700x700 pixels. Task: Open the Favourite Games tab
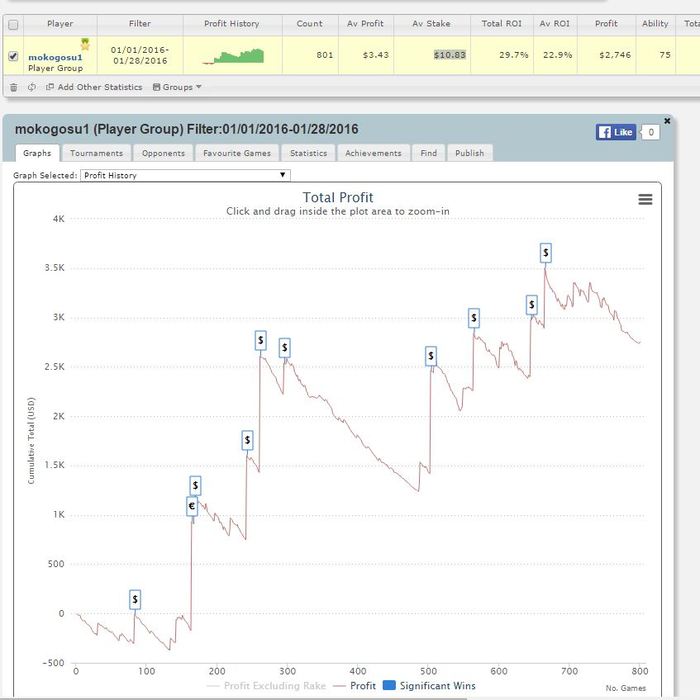237,153
